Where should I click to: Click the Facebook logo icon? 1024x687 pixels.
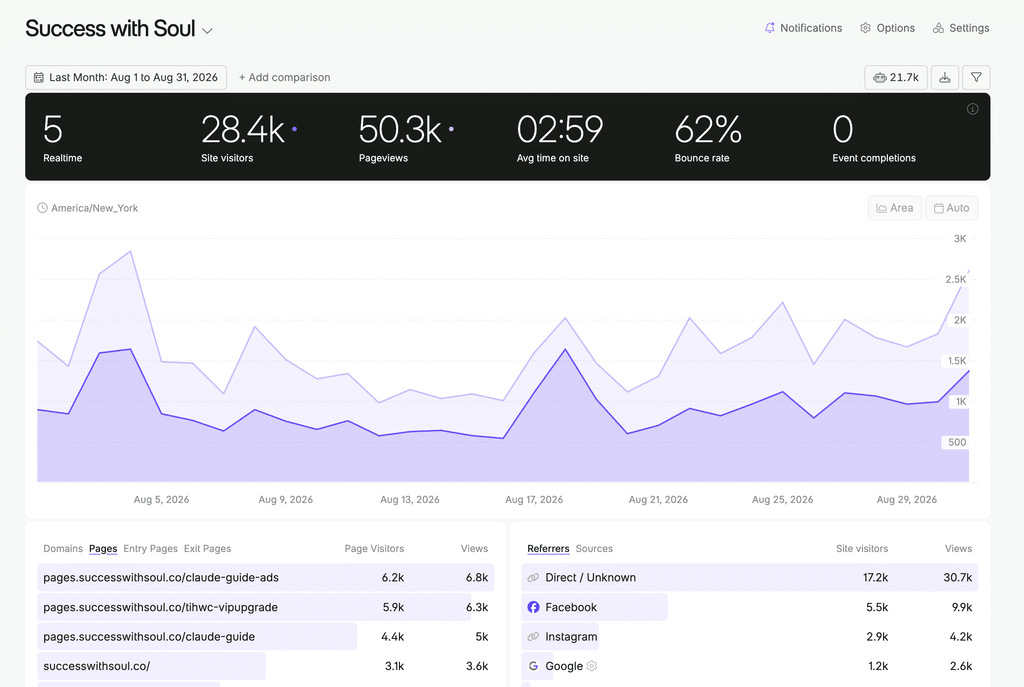point(534,607)
